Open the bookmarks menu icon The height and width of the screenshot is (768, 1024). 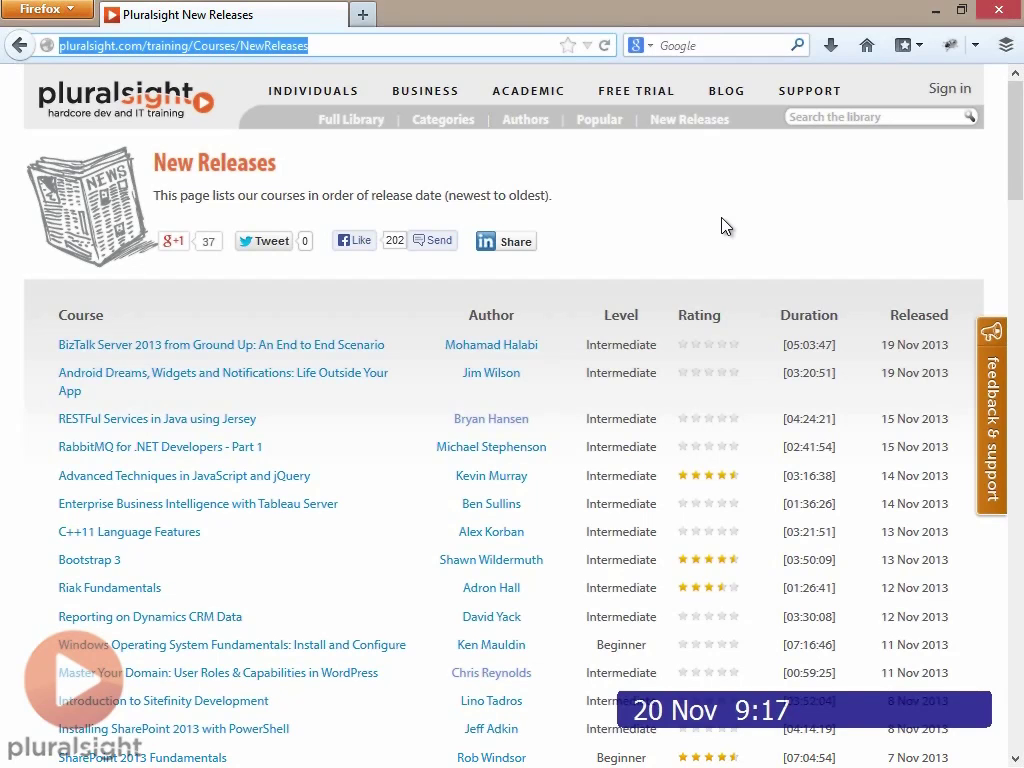[x=903, y=45]
